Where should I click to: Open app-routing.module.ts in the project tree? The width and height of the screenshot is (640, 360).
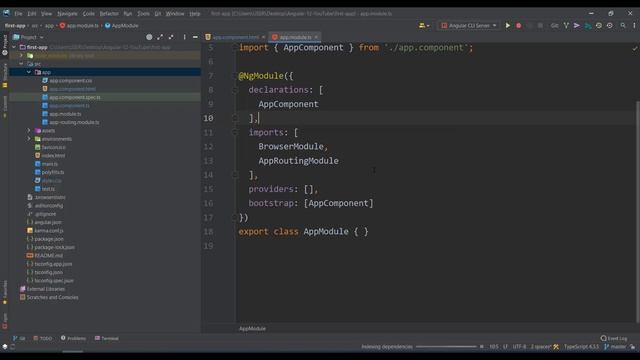(x=74, y=122)
